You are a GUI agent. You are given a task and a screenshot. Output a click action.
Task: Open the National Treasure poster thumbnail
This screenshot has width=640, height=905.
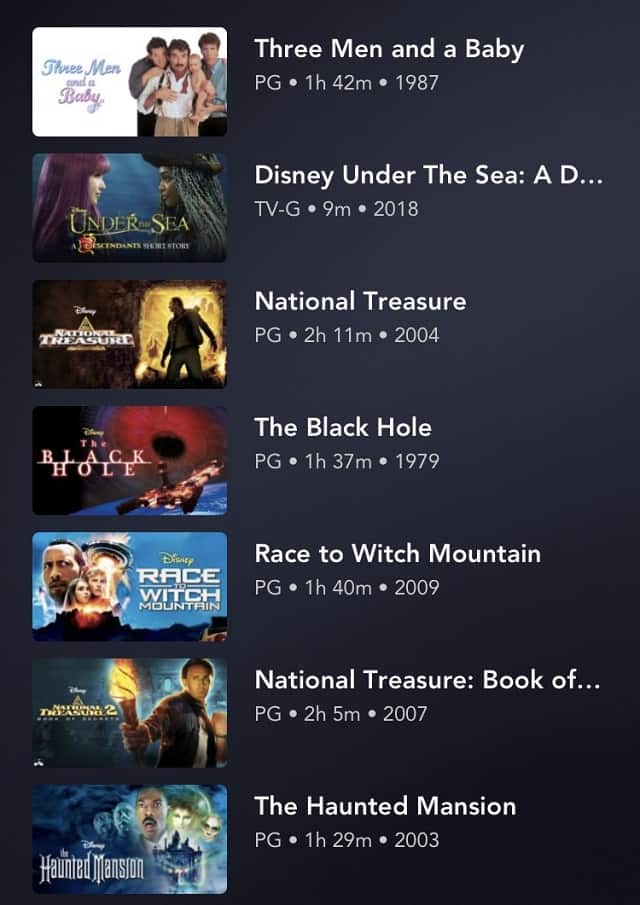pyautogui.click(x=129, y=334)
